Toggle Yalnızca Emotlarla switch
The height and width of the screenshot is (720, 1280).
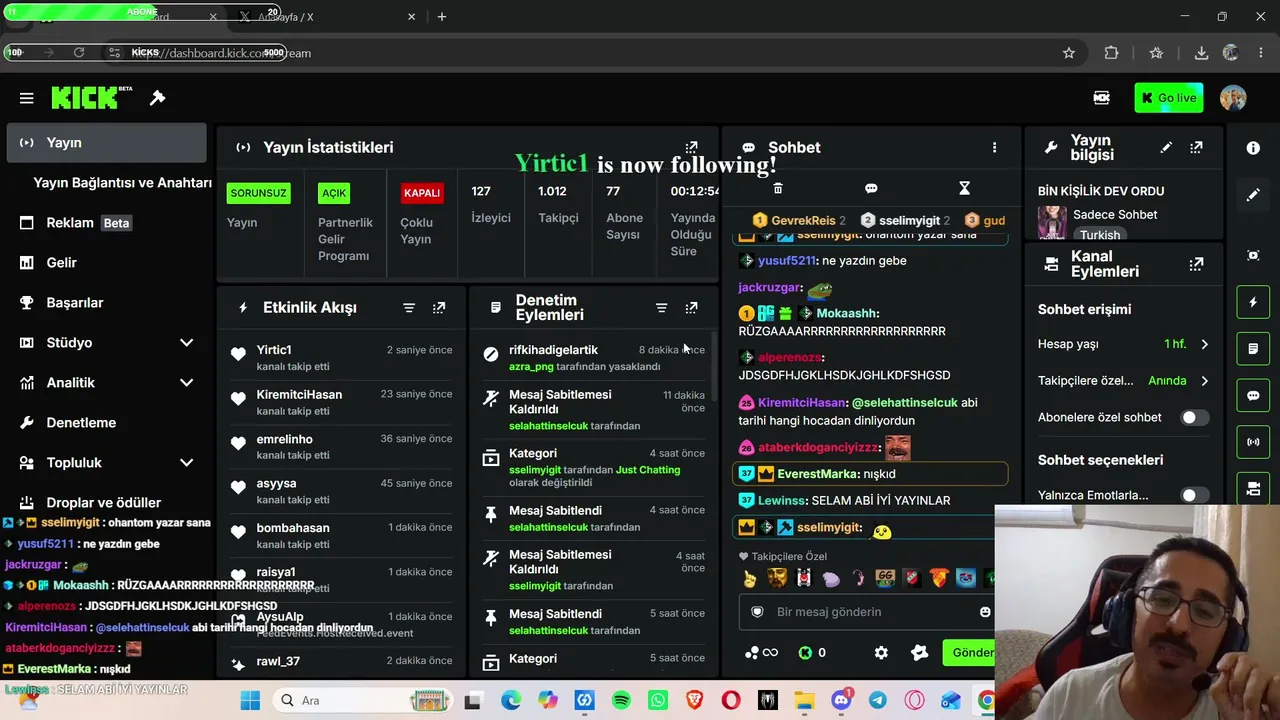click(x=1194, y=495)
